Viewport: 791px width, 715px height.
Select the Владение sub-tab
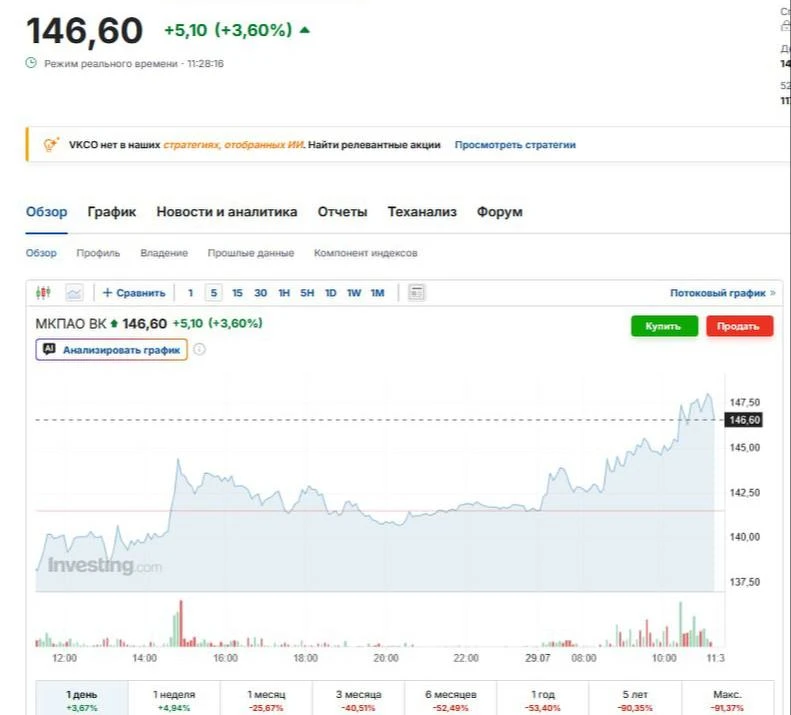click(x=164, y=253)
